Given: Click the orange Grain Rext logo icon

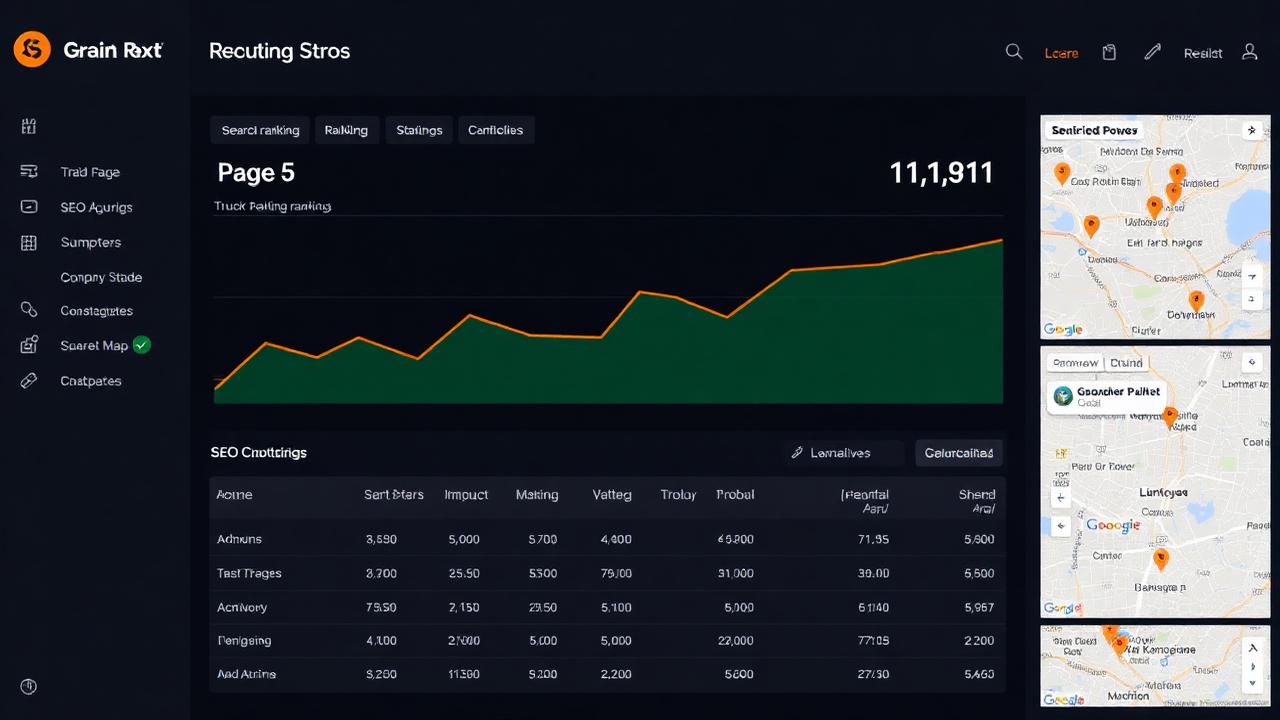Looking at the screenshot, I should (x=32, y=49).
